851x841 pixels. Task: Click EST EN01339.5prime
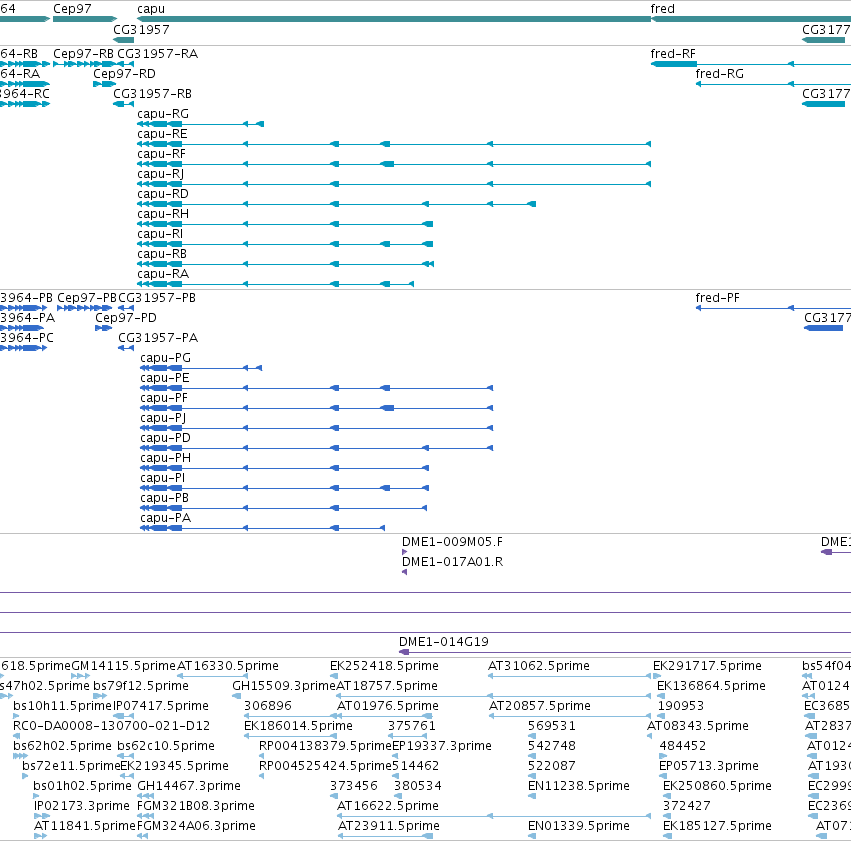[x=579, y=826]
